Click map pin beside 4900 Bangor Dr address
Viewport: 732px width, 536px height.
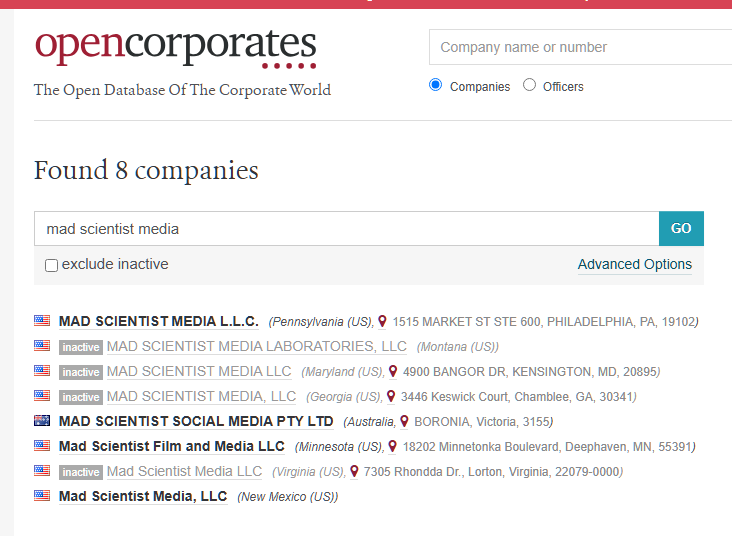[393, 371]
